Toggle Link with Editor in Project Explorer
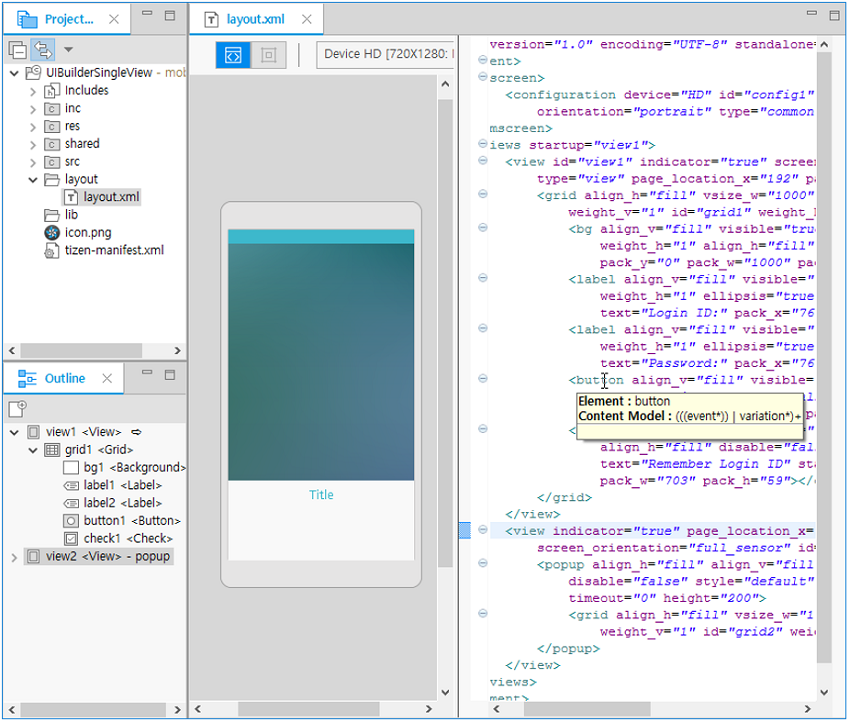Image resolution: width=850 pixels, height=722 pixels. click(42, 49)
